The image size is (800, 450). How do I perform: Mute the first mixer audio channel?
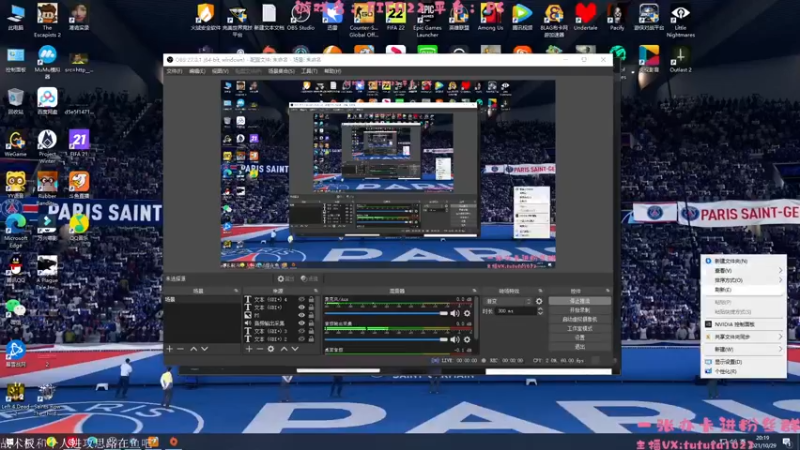455,313
